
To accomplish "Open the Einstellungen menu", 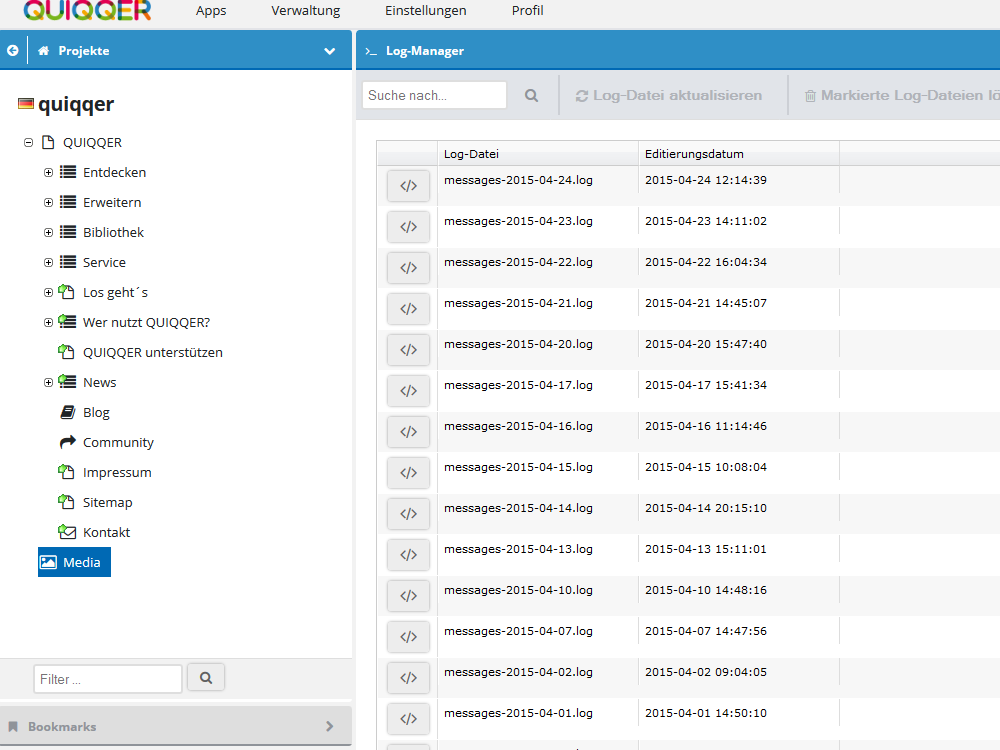I will [x=425, y=11].
